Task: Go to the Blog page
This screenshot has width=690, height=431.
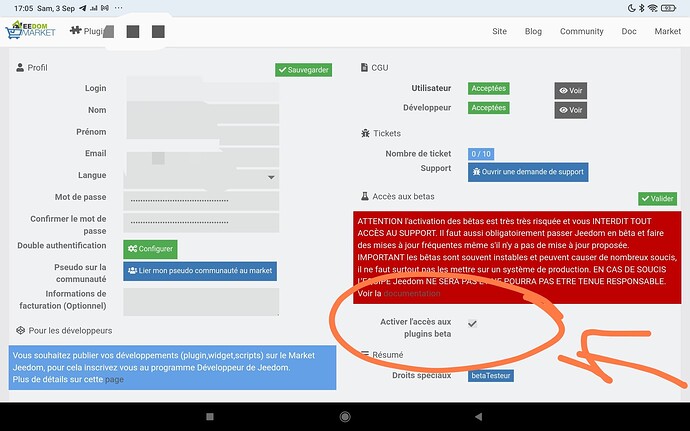Action: click(x=533, y=31)
